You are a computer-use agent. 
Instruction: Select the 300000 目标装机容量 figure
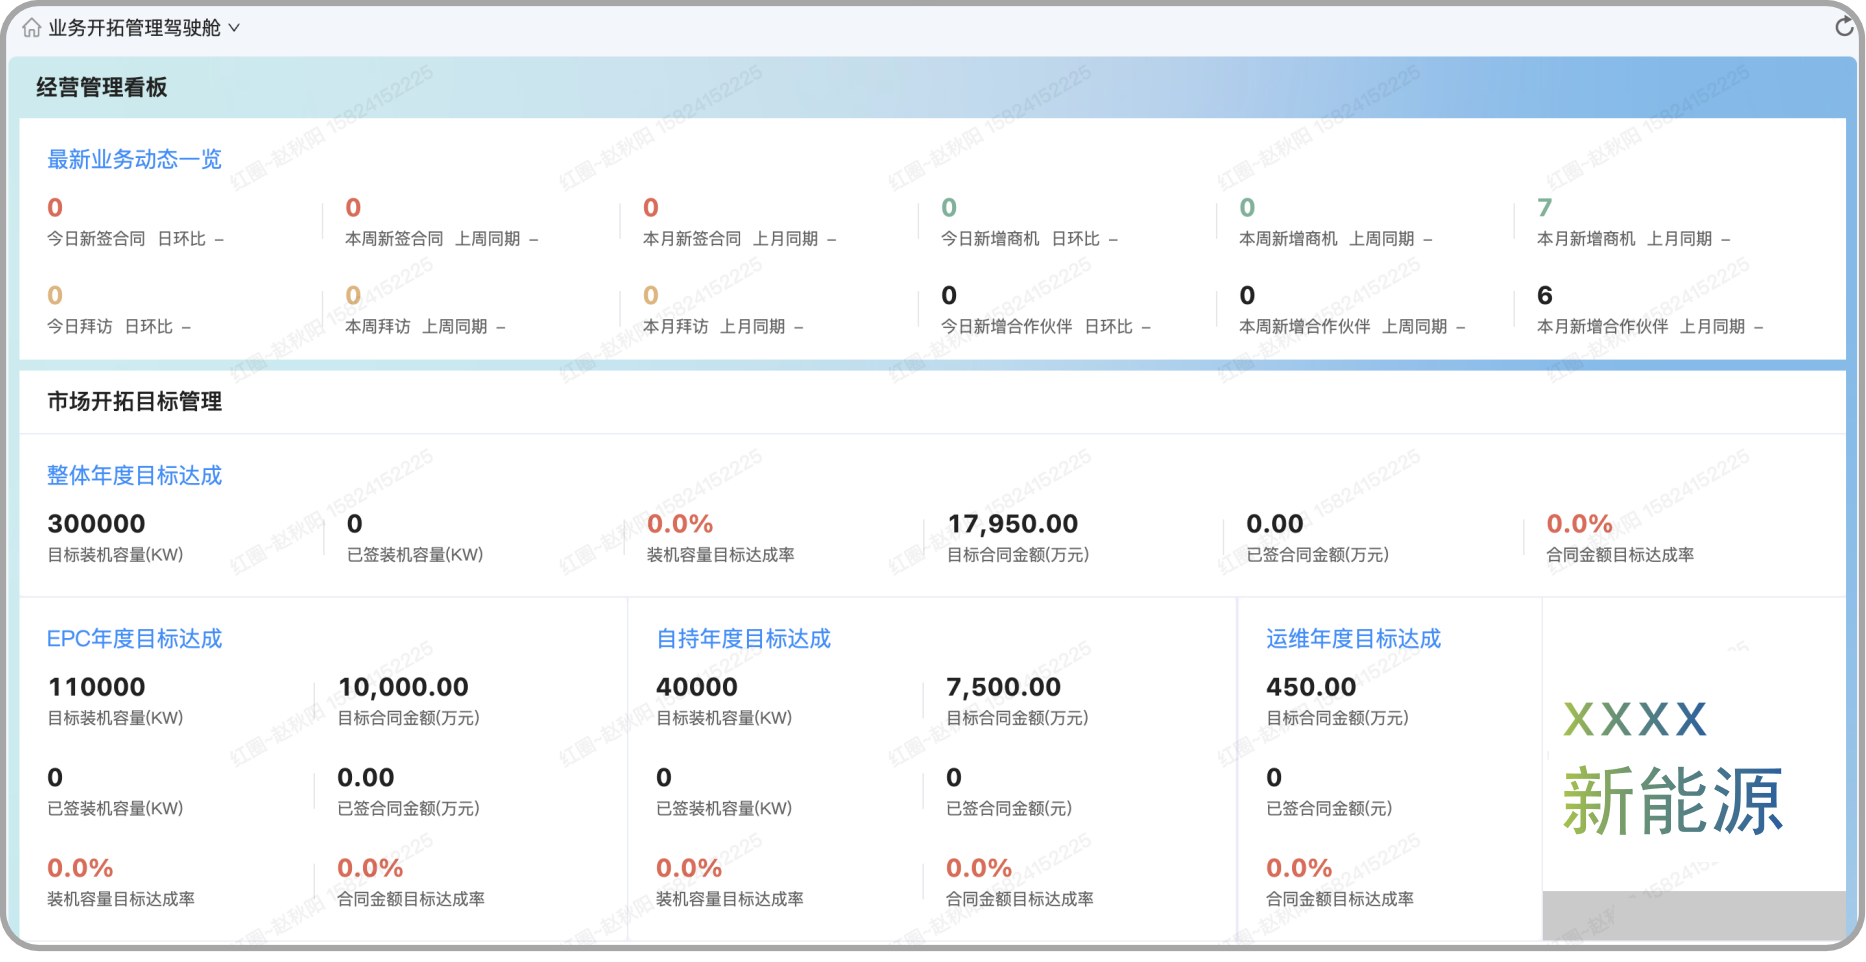click(x=96, y=523)
